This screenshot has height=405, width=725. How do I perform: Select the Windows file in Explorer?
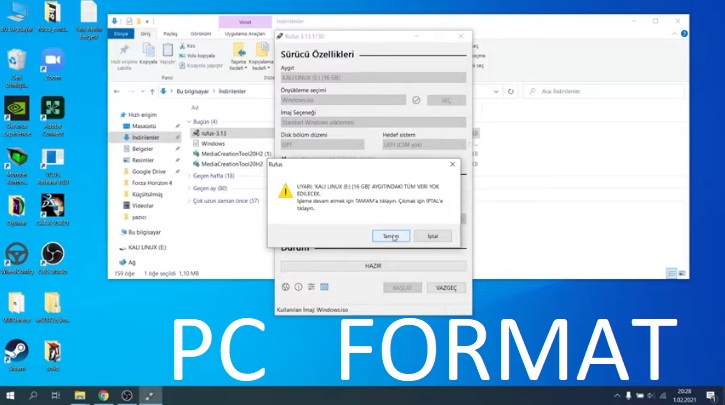(213, 143)
